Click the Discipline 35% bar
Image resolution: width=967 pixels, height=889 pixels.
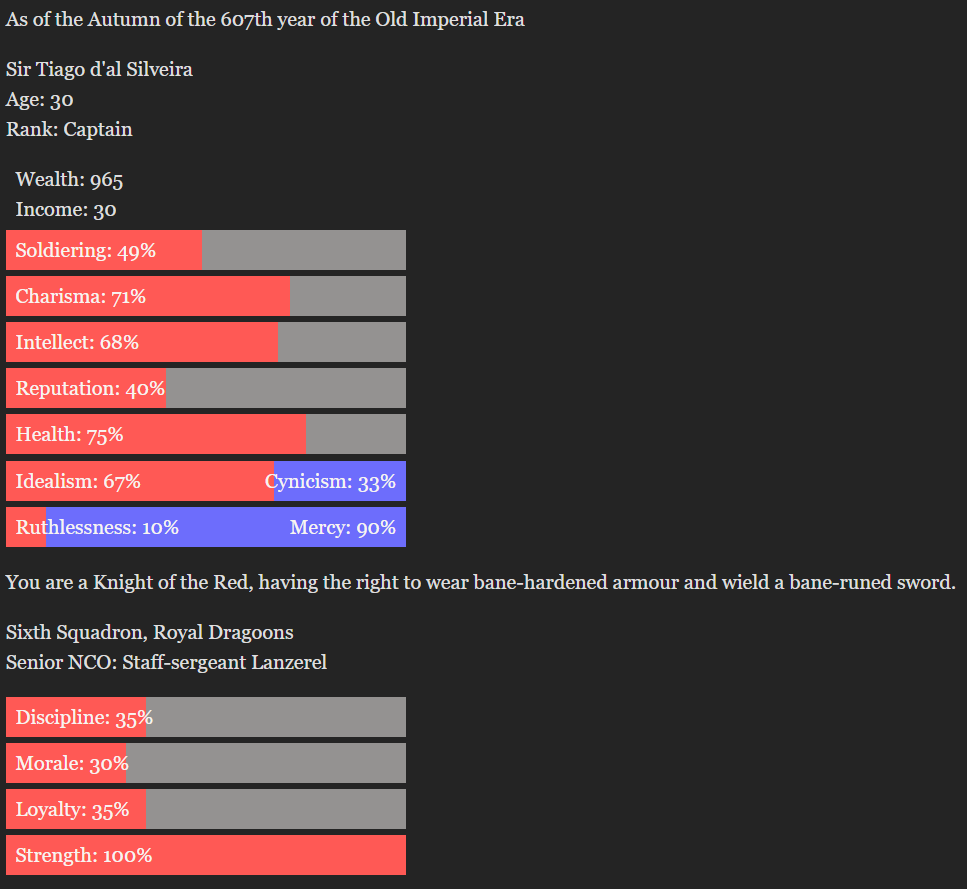click(205, 717)
